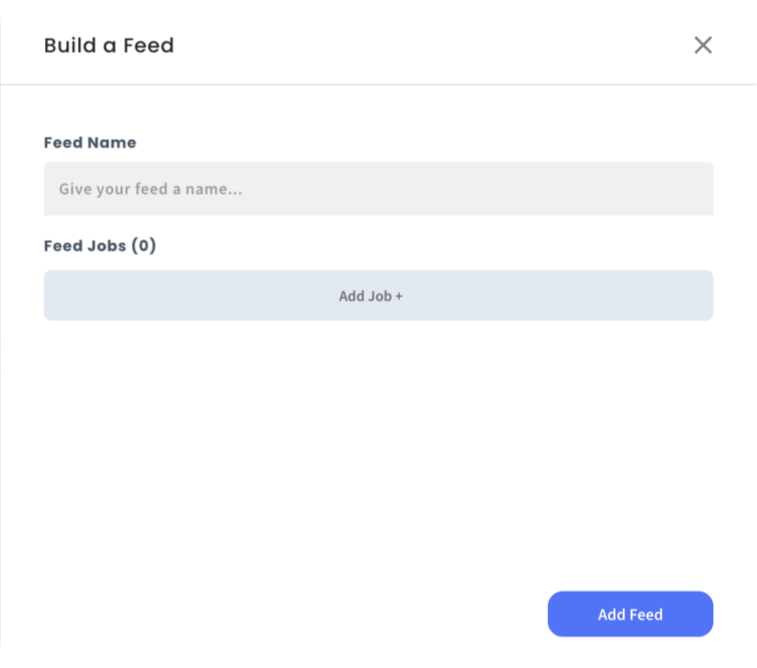This screenshot has height=668, width=757.
Task: Click the Add Job text
Action: (365, 296)
